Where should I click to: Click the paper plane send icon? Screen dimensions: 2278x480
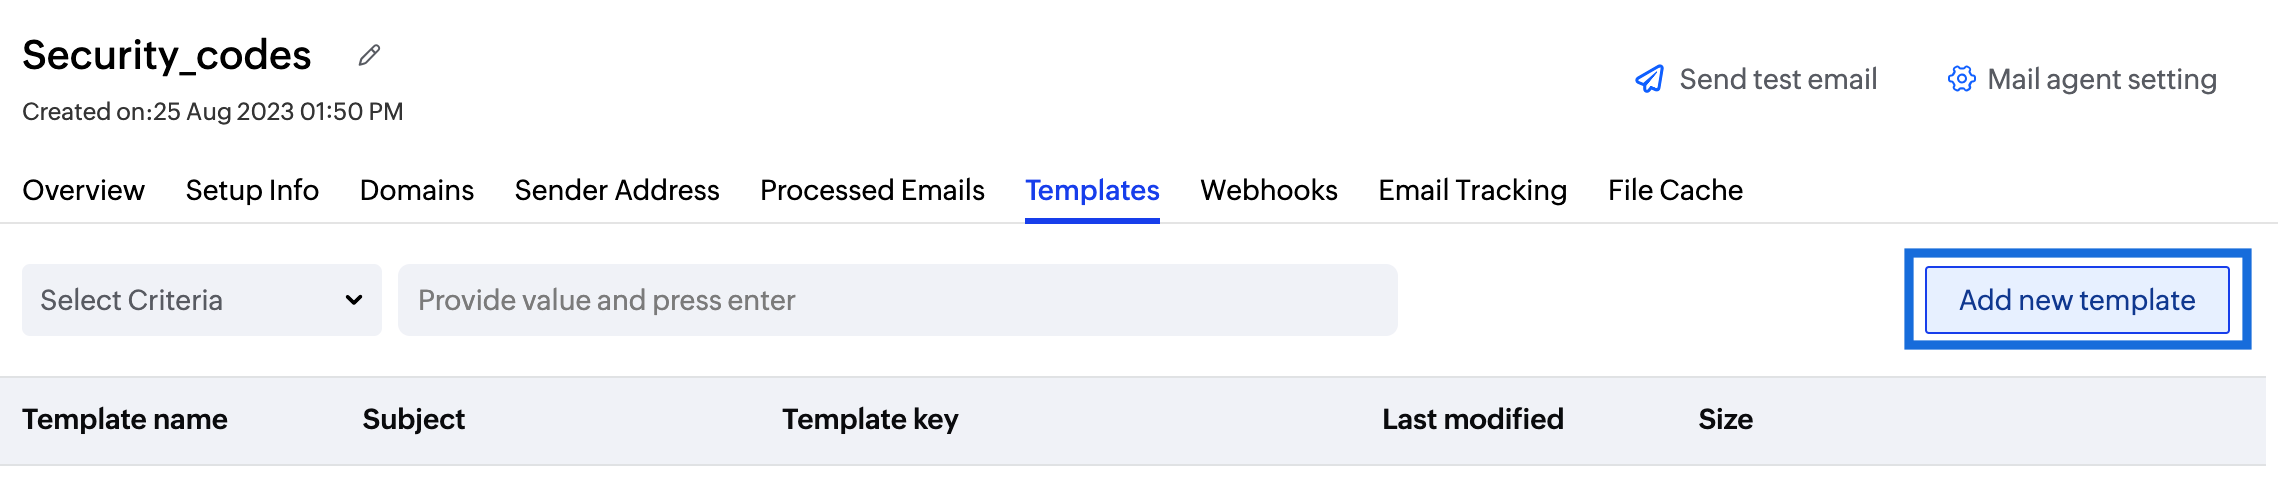pos(1649,79)
